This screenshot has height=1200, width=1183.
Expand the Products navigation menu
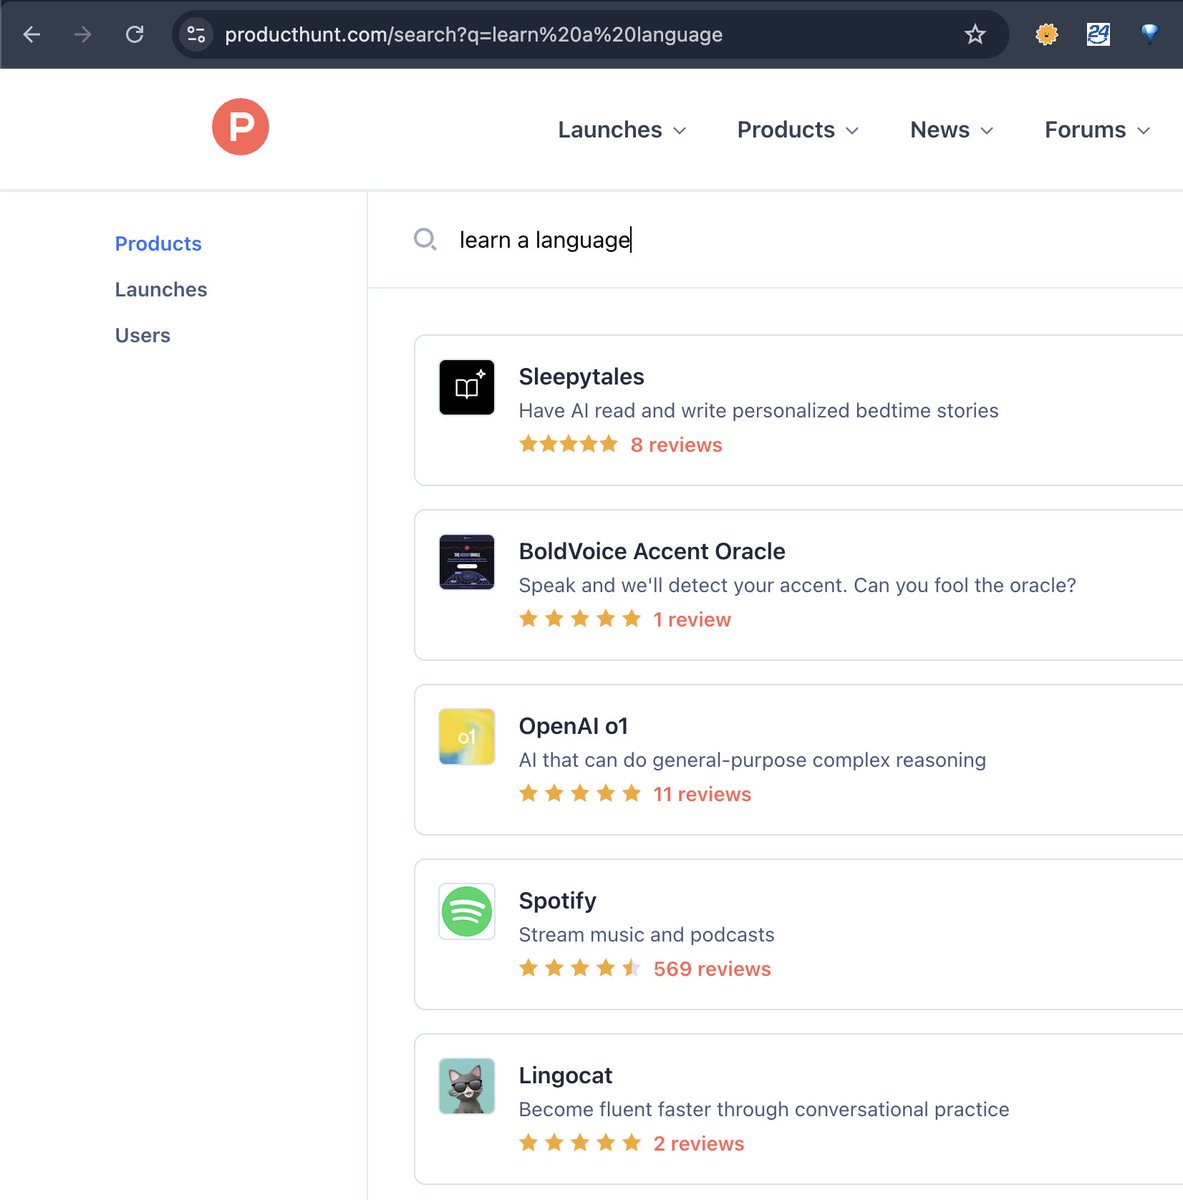(798, 130)
